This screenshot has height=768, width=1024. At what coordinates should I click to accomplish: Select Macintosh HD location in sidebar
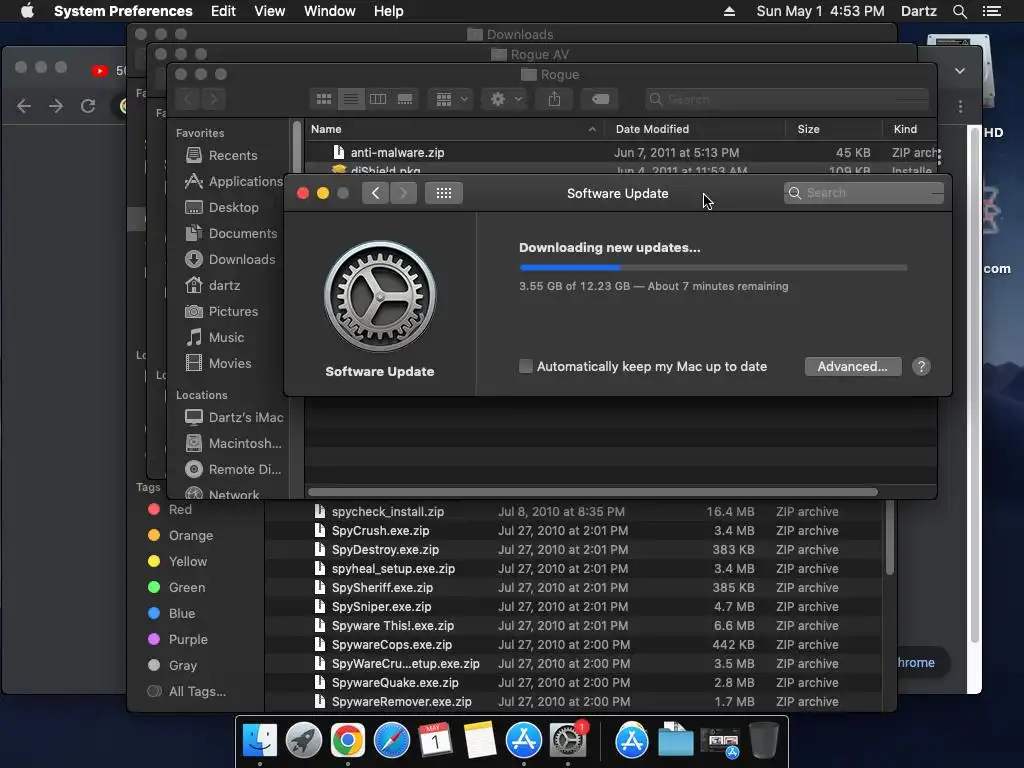coord(233,443)
